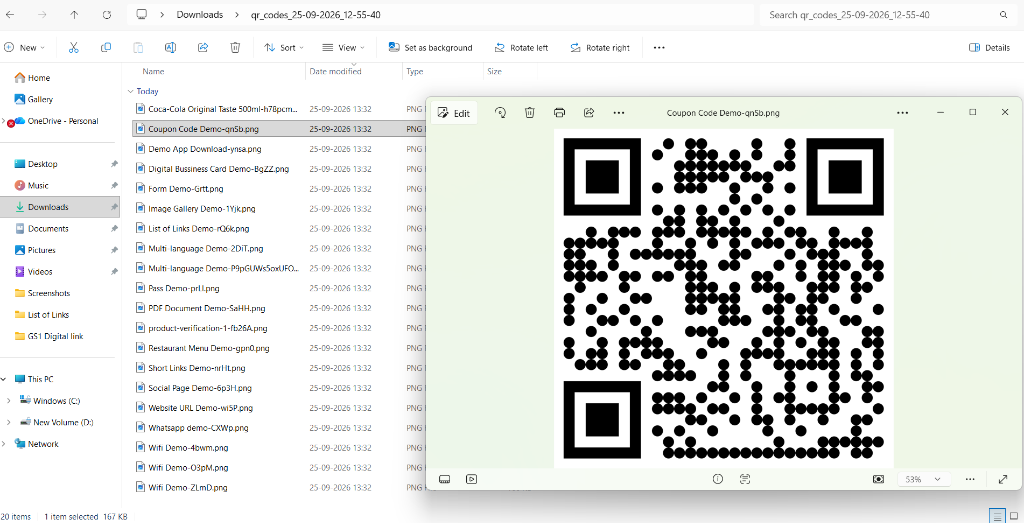This screenshot has width=1024, height=523.
Task: Go back using the Explorer back arrow
Action: click(10, 14)
